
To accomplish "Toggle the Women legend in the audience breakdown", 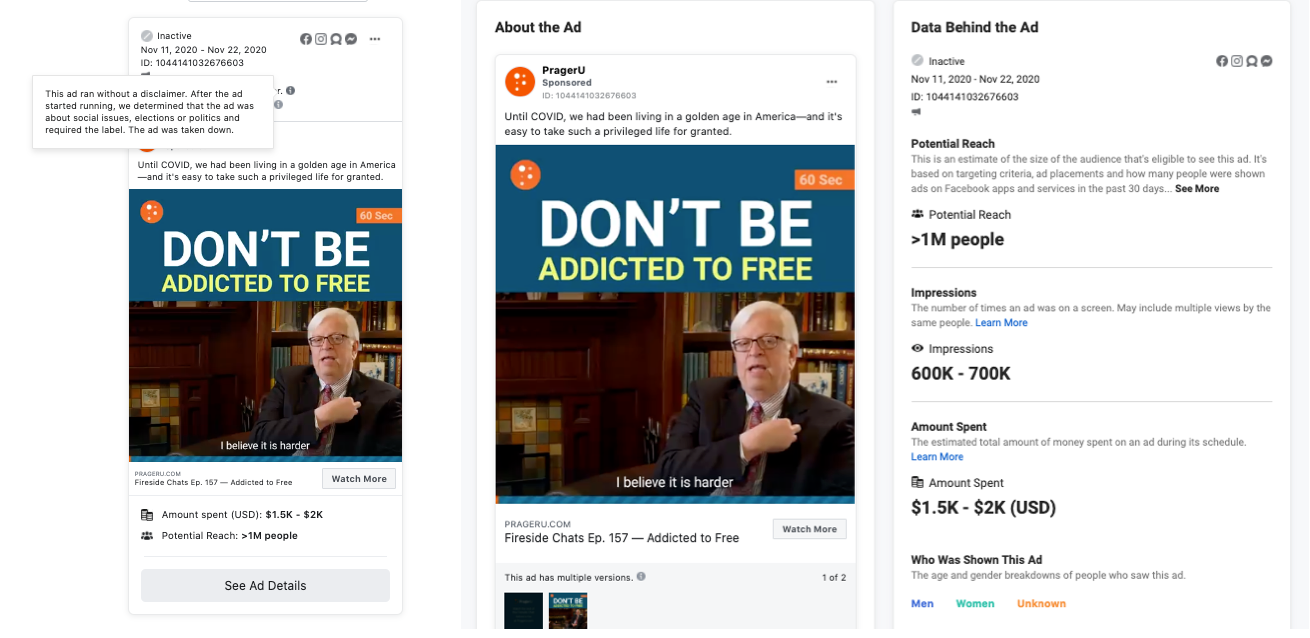I will point(974,604).
